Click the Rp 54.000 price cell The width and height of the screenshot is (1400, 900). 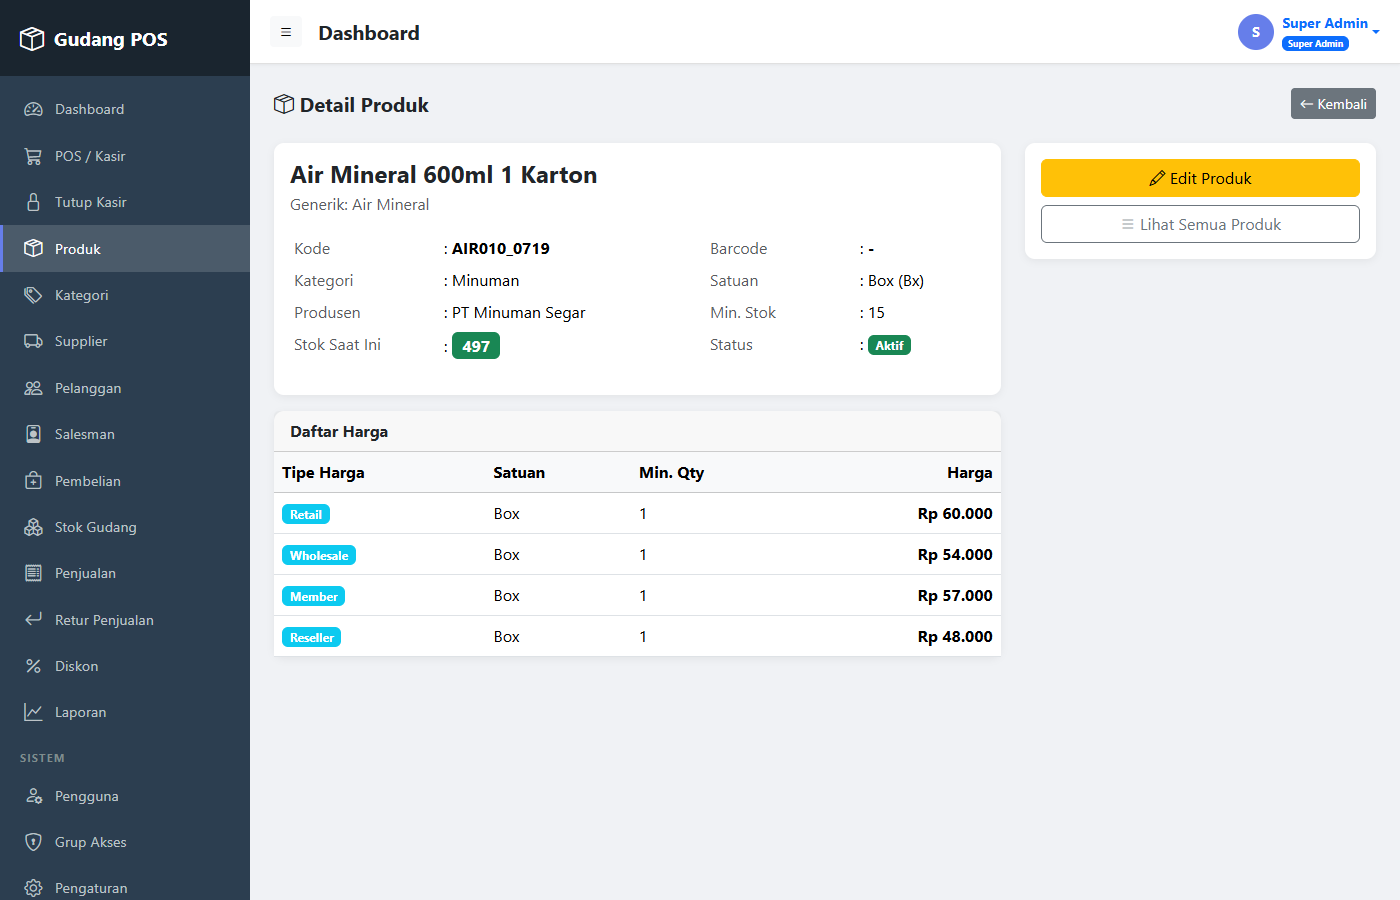coord(955,554)
